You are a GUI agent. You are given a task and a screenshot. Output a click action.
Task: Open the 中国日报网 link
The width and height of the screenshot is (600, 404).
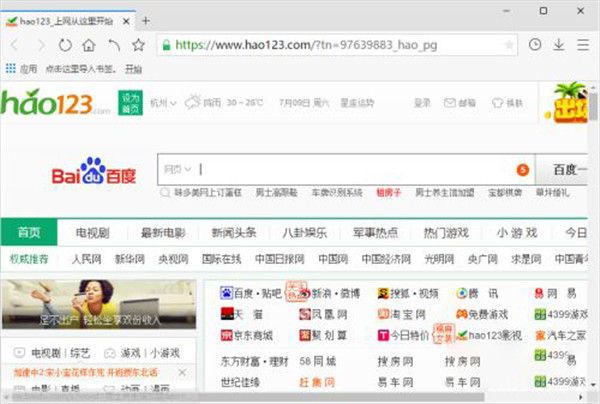point(279,259)
